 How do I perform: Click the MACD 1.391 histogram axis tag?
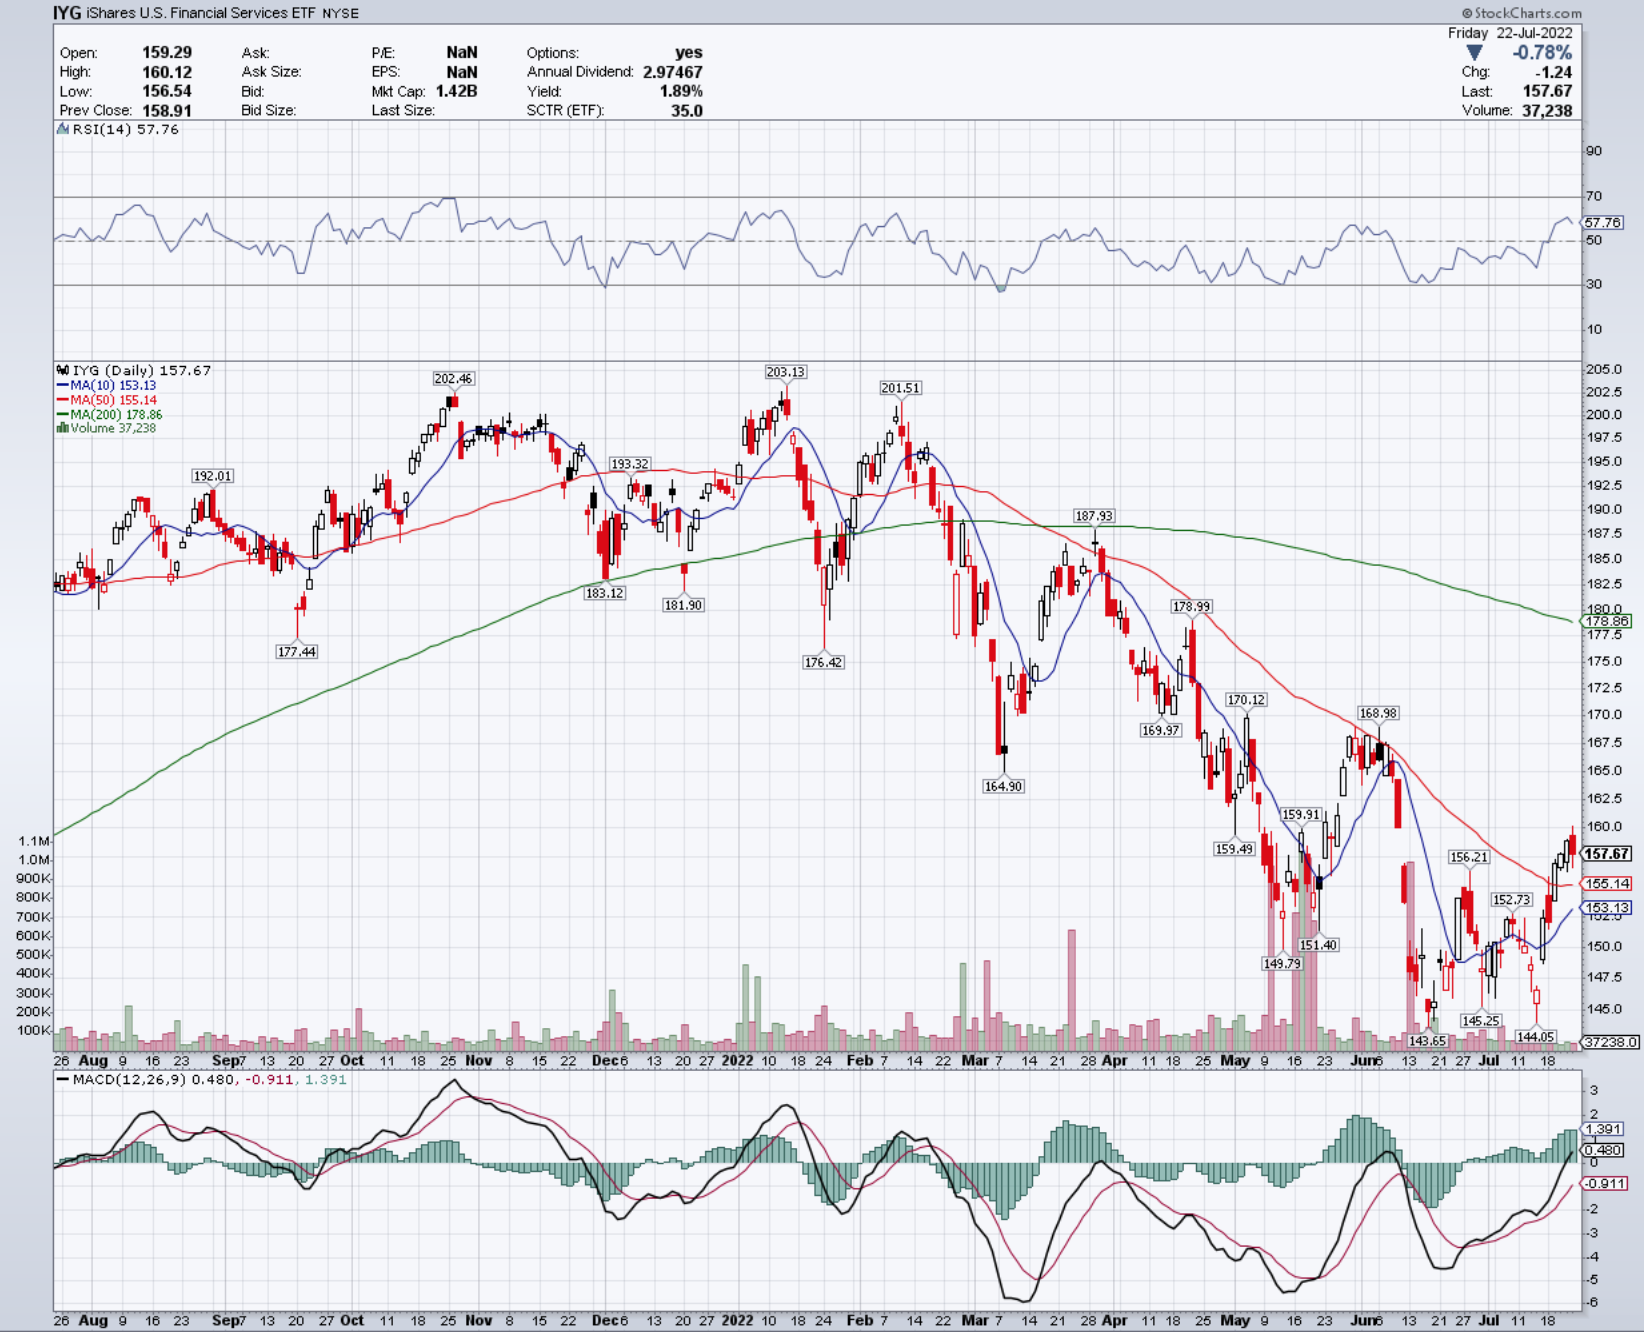click(x=1603, y=1129)
